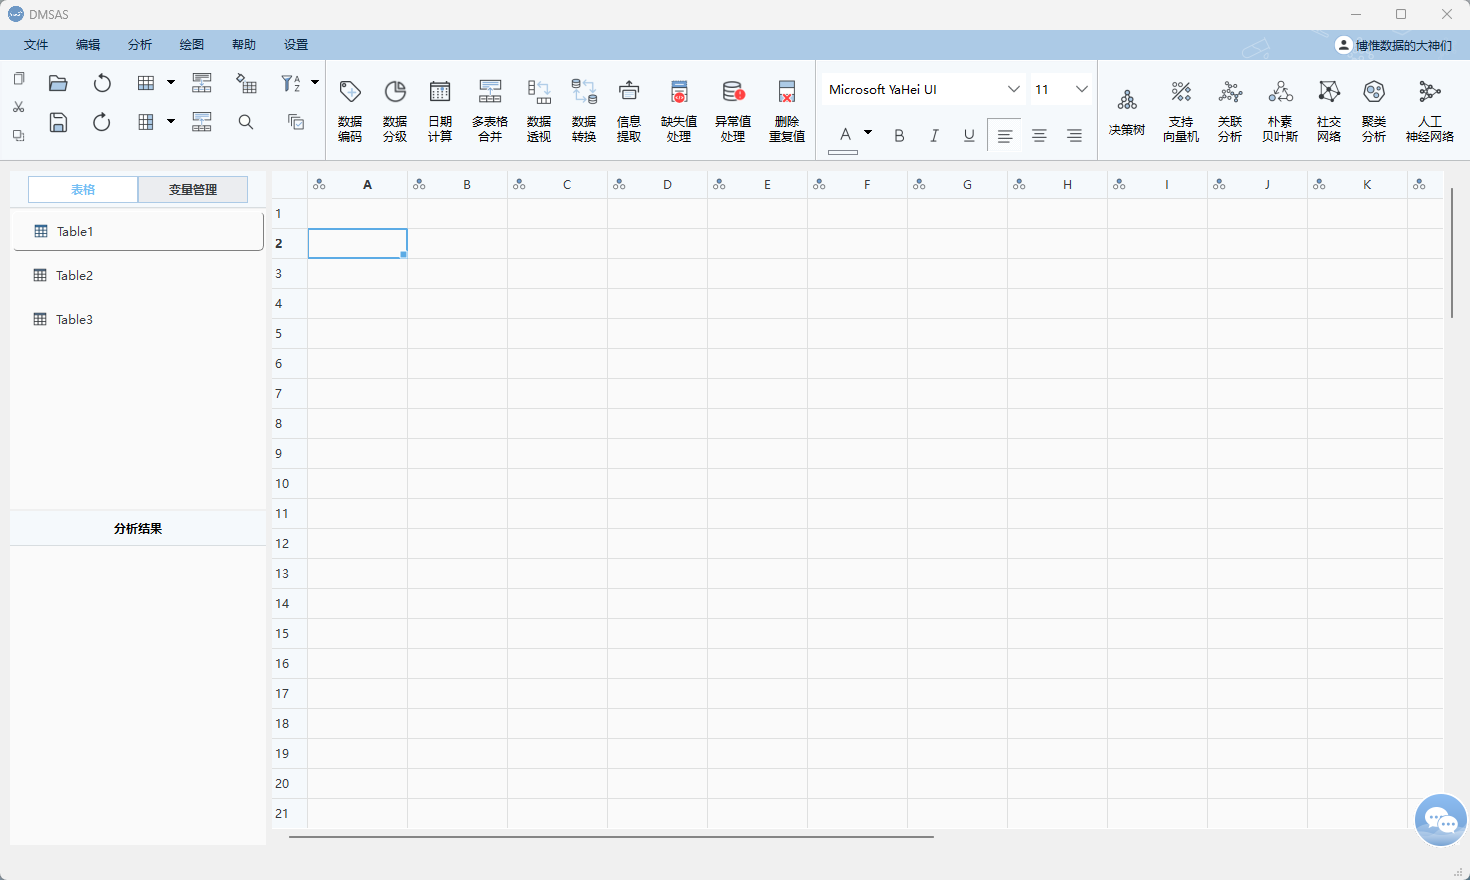Run the 朴素贝叶斯 analysis
The height and width of the screenshot is (880, 1470).
coord(1280,111)
